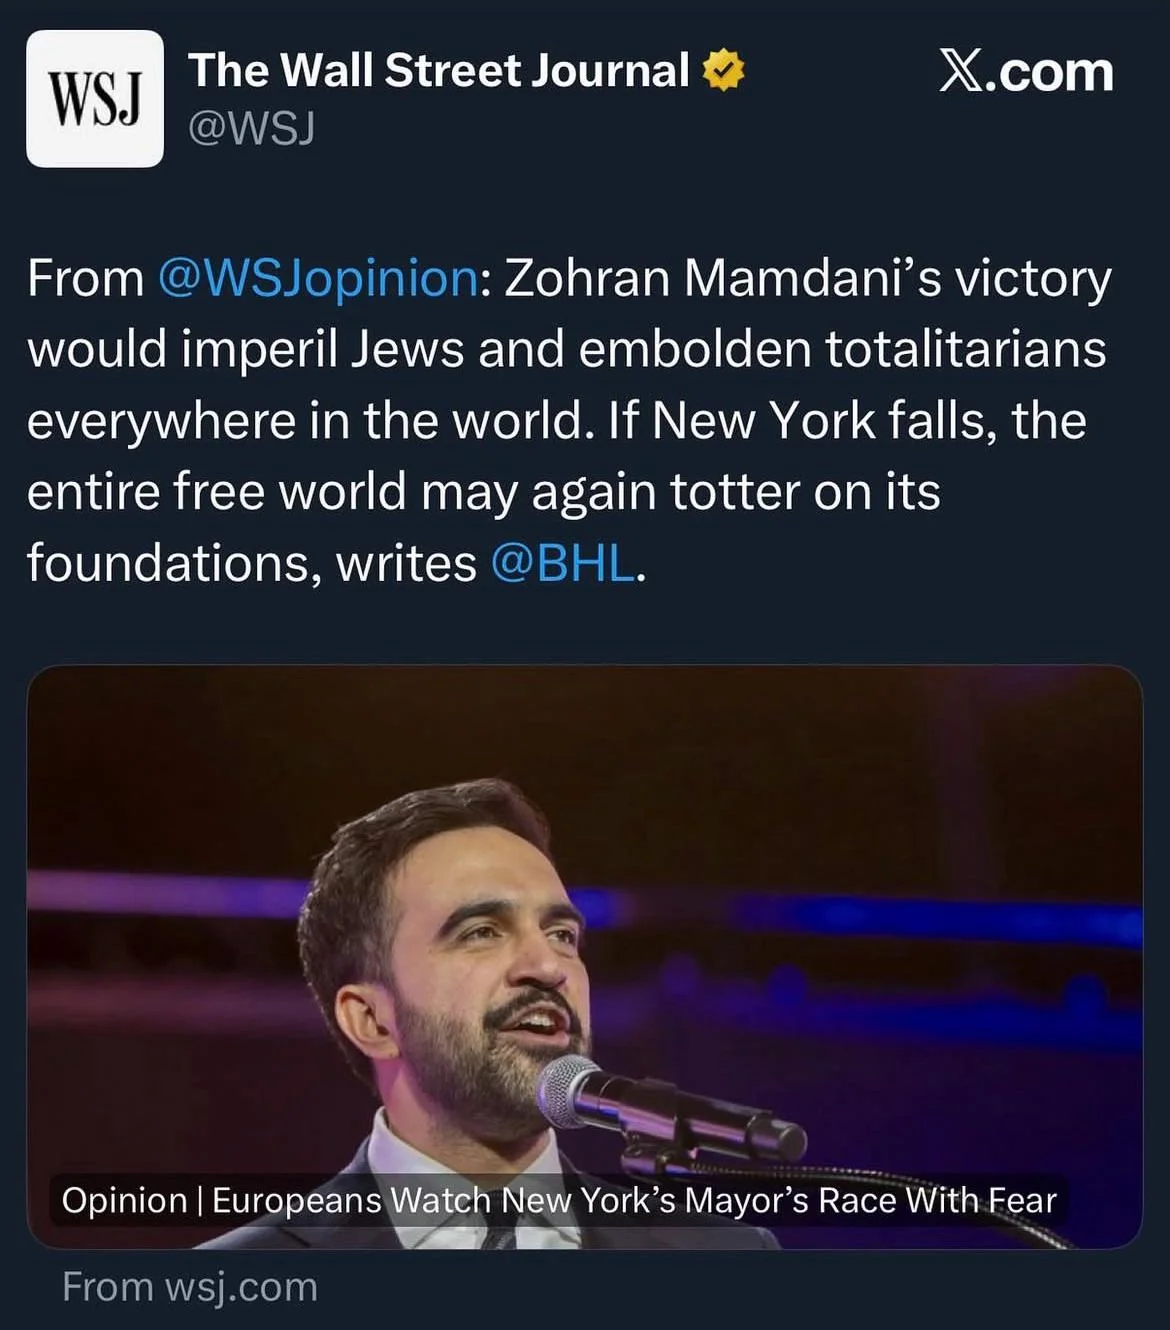Click the ".com" text beside the X logo
Viewport: 1170px width, 1330px height.
coord(1052,72)
